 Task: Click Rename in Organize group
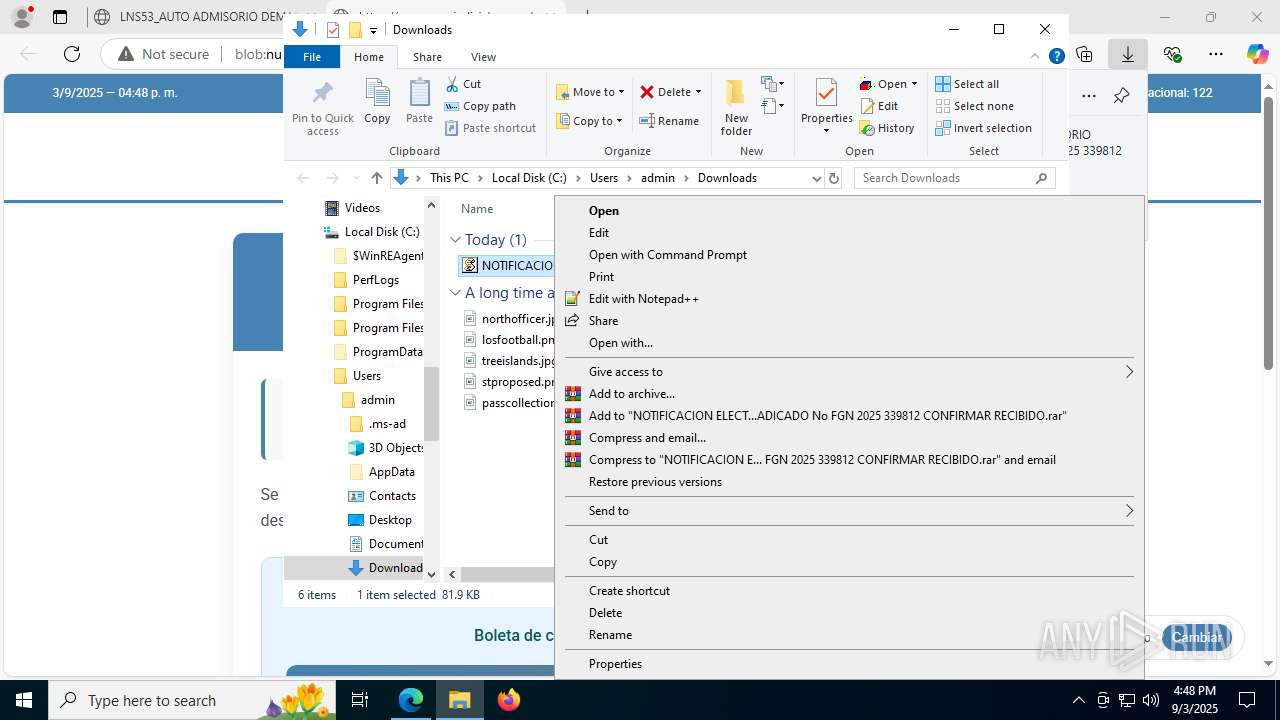669,121
